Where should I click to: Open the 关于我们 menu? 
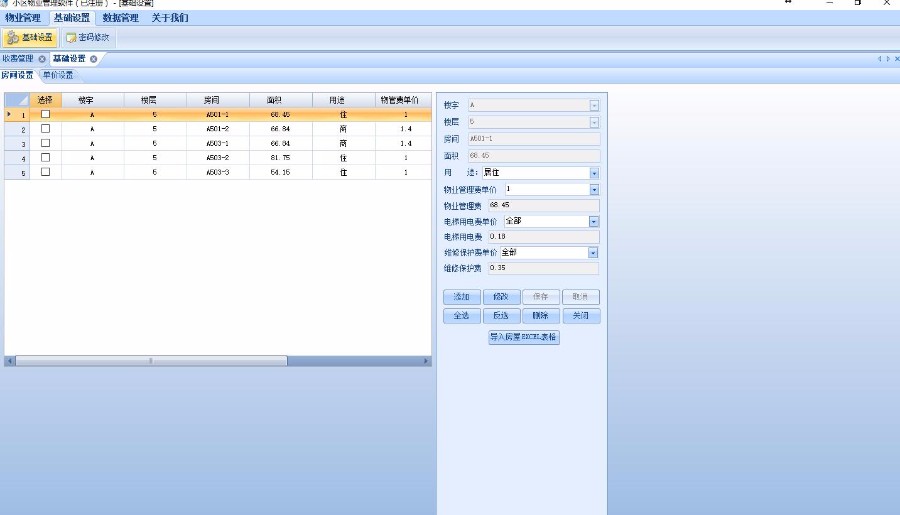coord(170,18)
